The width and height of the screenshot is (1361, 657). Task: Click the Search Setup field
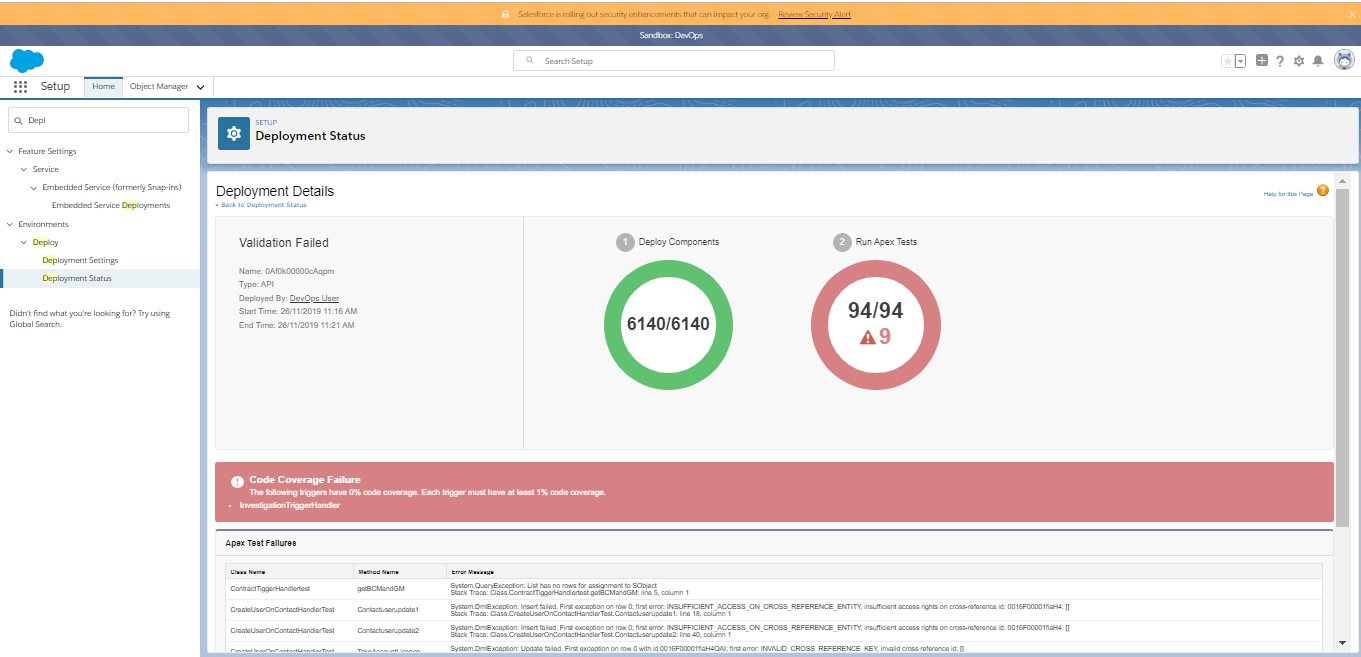(x=674, y=61)
